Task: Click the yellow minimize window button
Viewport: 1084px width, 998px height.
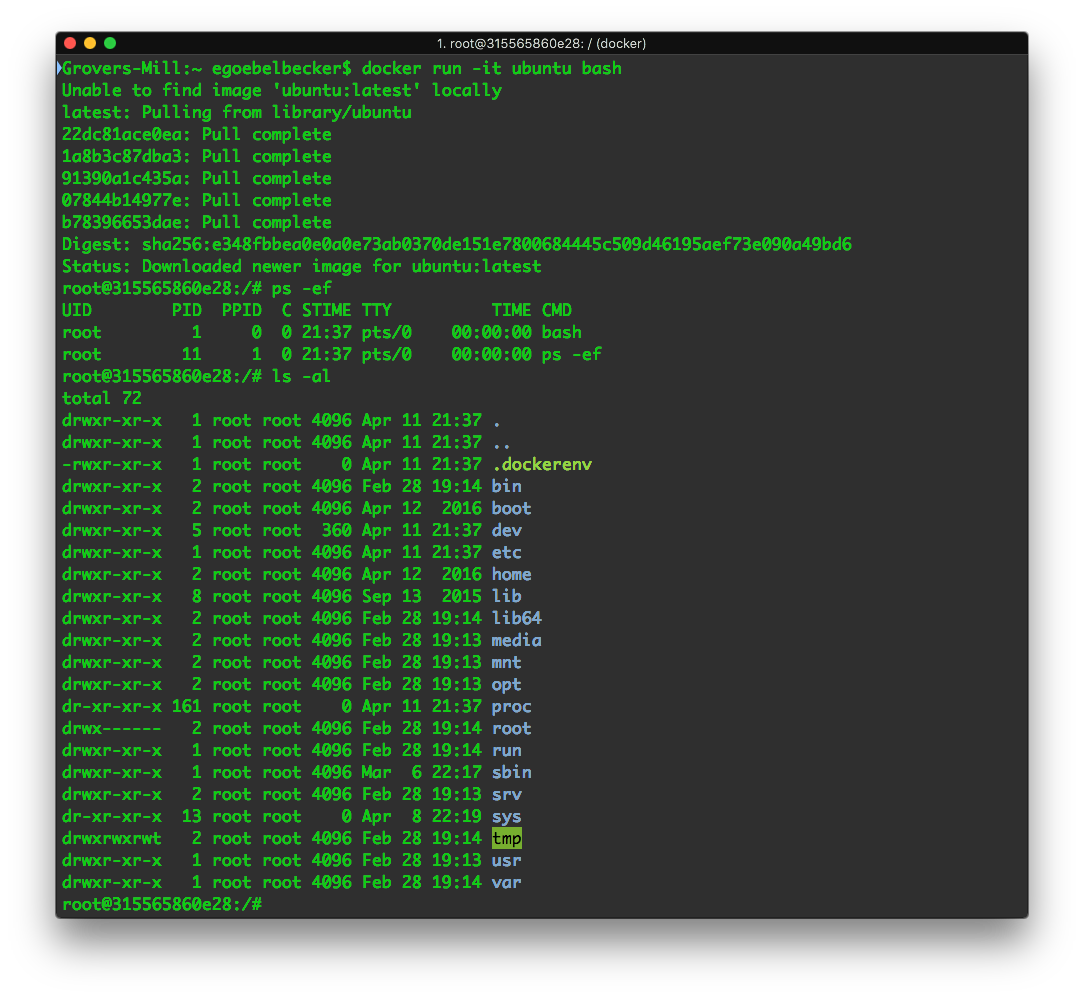Action: (x=90, y=43)
